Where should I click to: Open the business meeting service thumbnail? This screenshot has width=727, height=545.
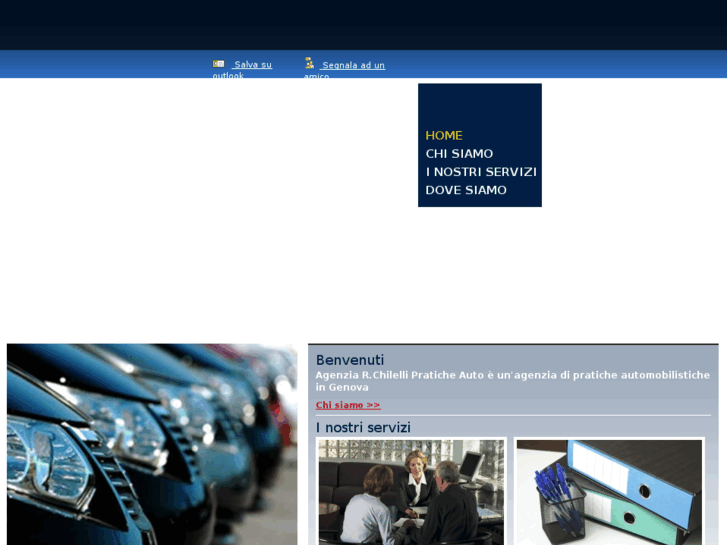411,492
